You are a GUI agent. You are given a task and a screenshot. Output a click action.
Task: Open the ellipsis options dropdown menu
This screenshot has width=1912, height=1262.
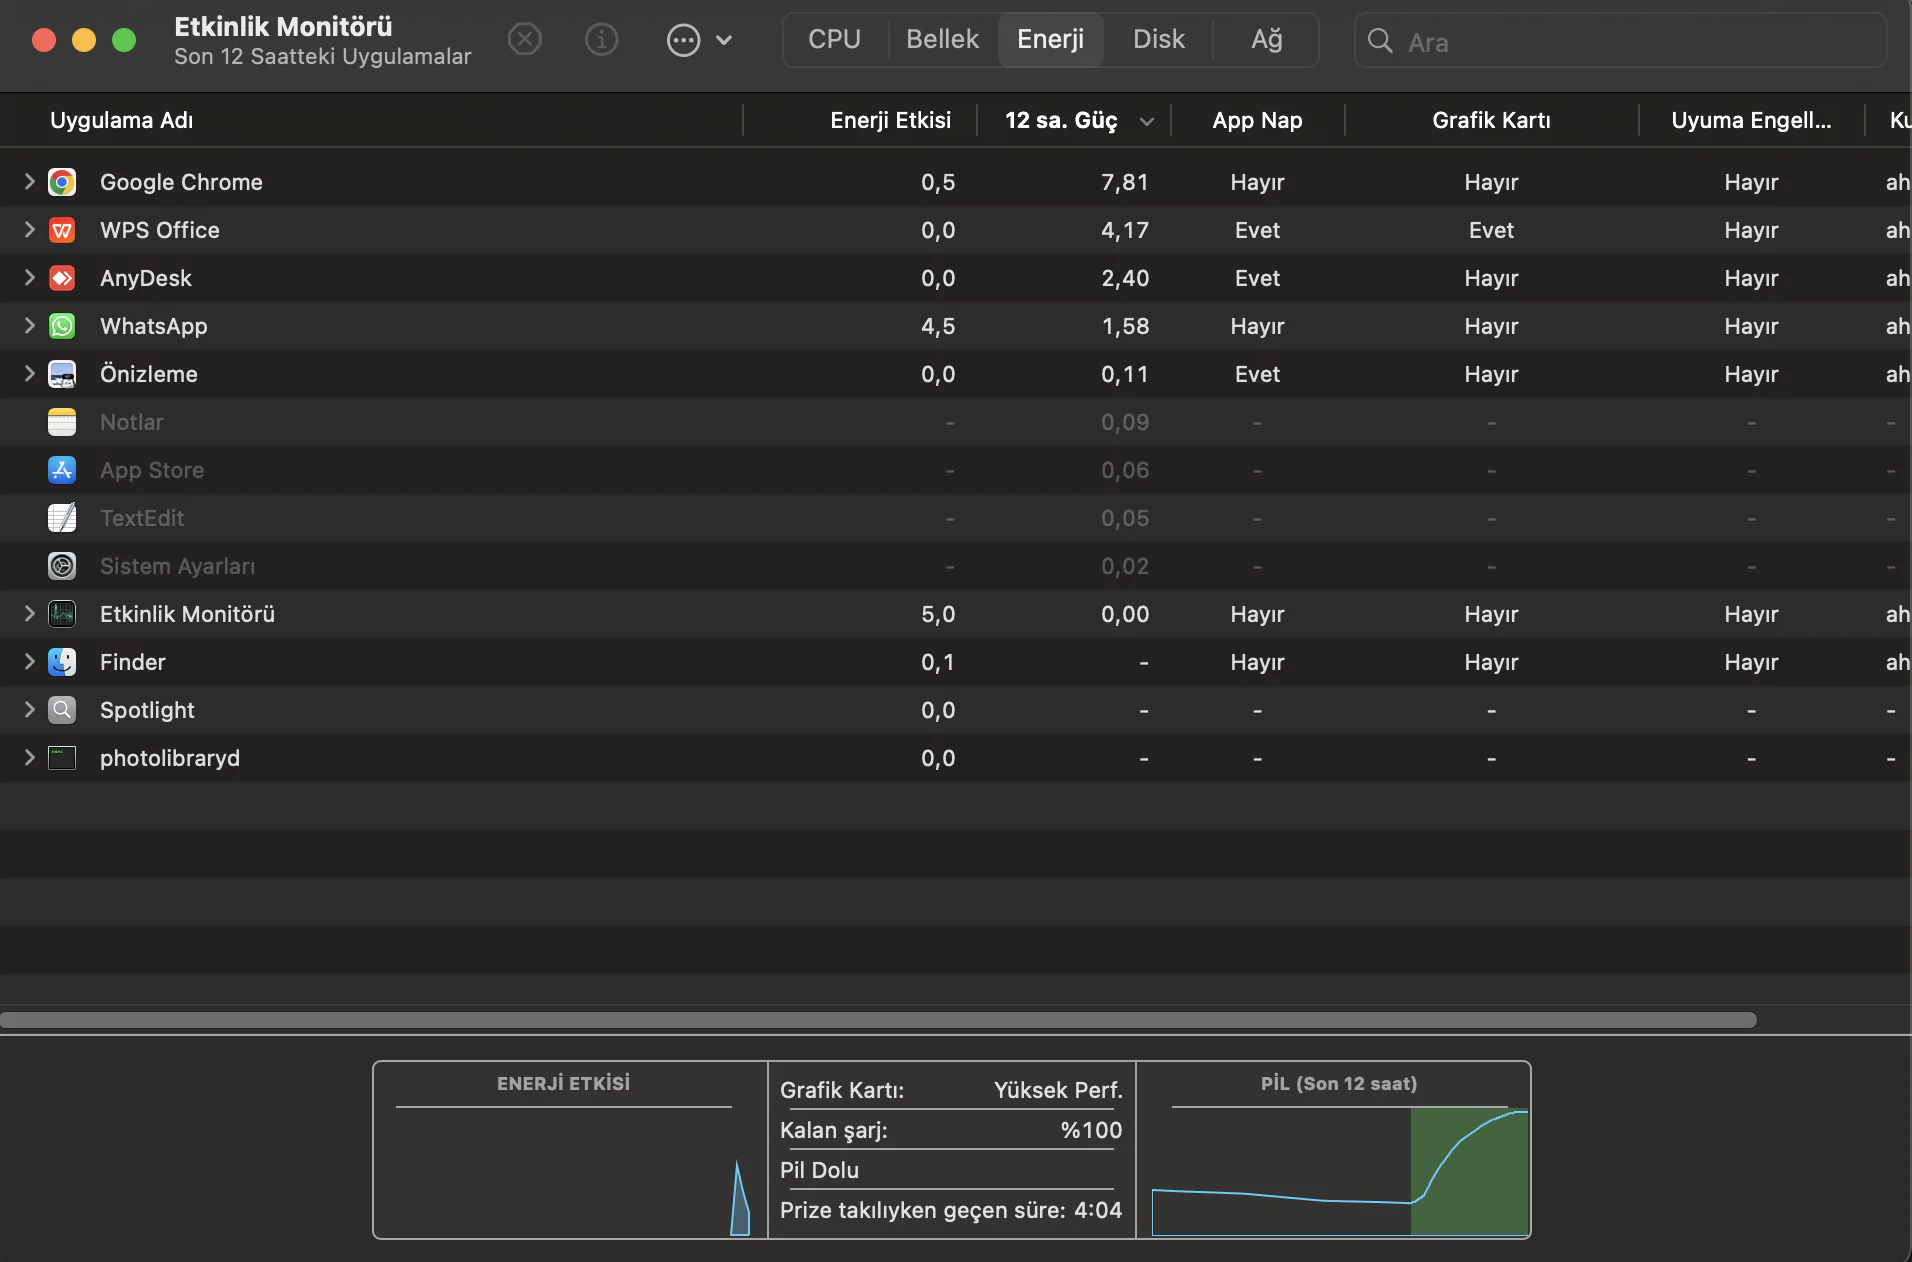tap(699, 40)
